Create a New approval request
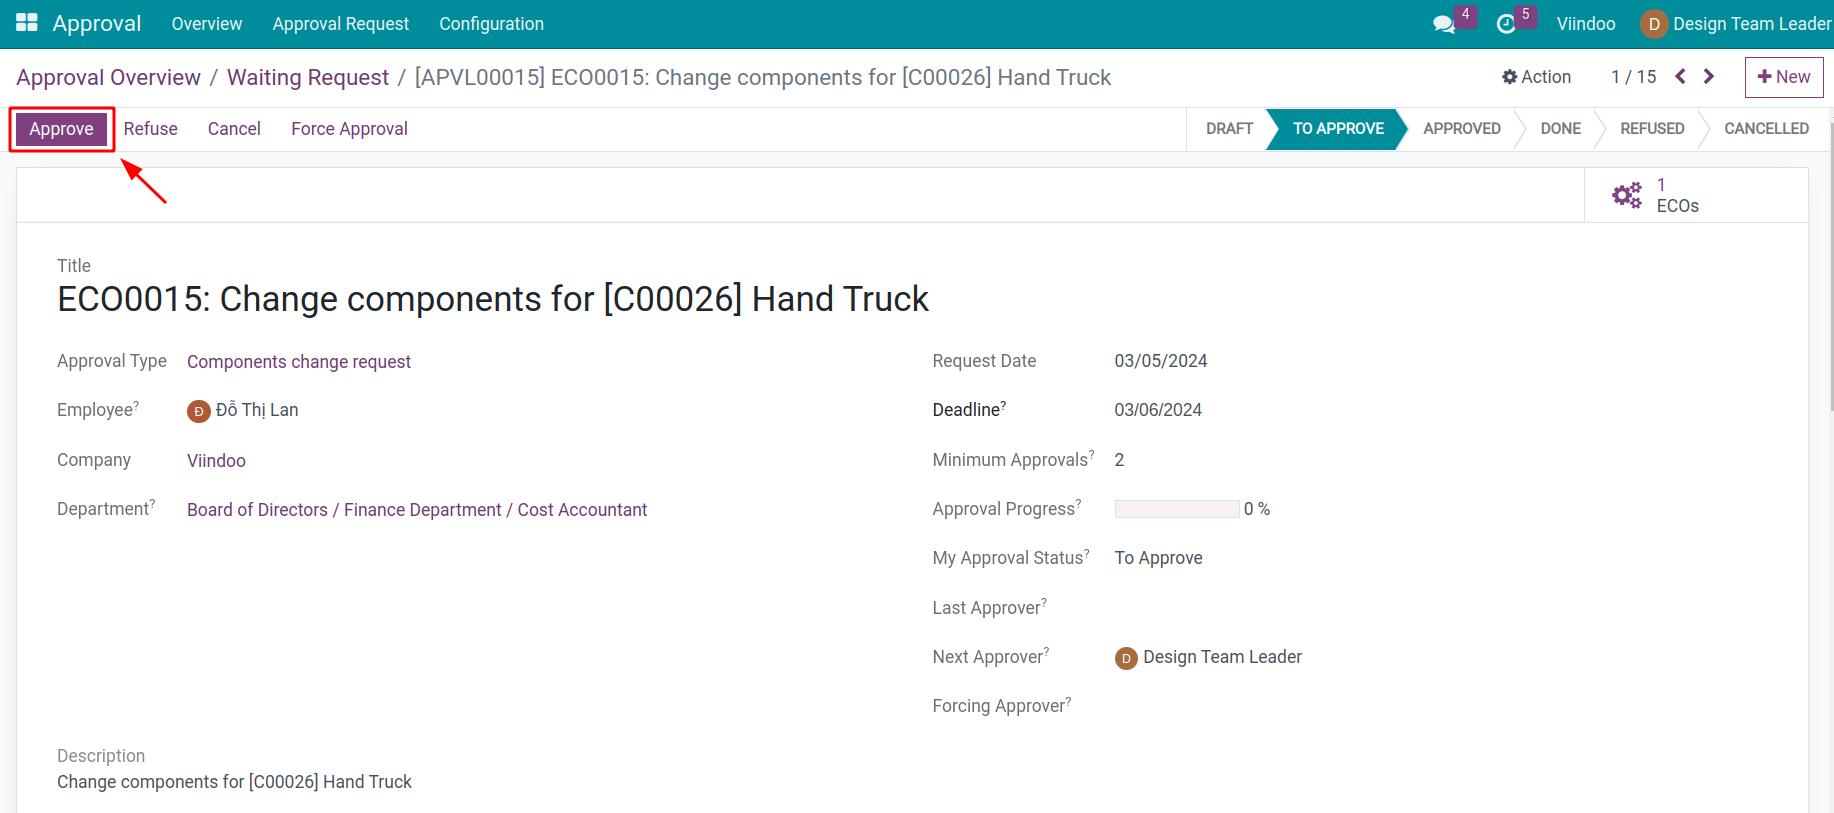1834x813 pixels. click(x=1784, y=77)
